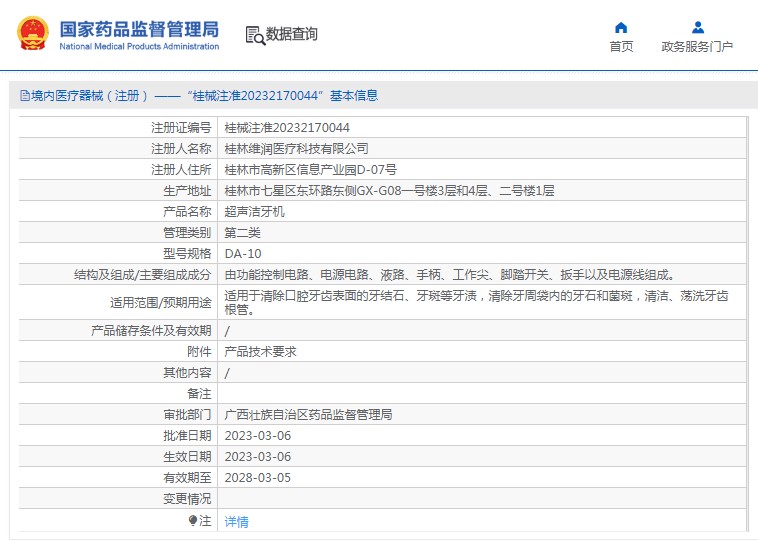Click the lightbulb icon beside 注

pos(193,520)
